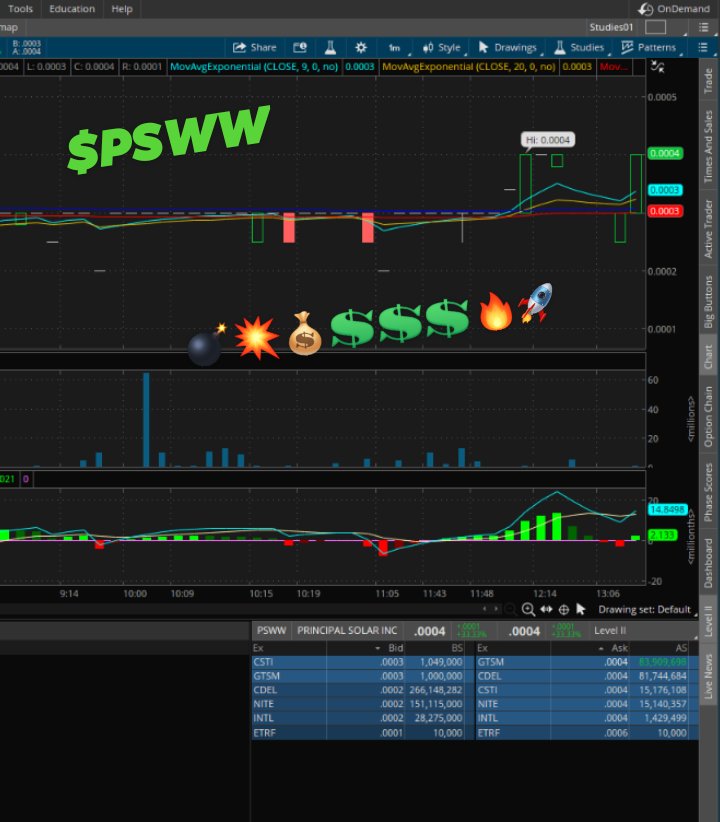Image resolution: width=720 pixels, height=822 pixels.
Task: Open the Patterns dropdown
Action: (x=649, y=48)
